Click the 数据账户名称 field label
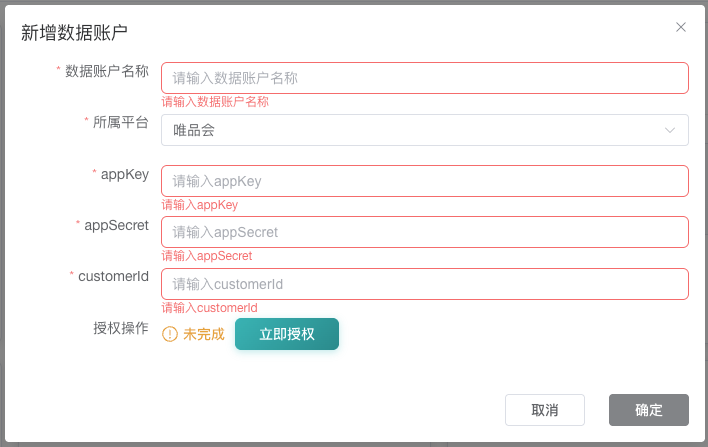 tap(106, 71)
